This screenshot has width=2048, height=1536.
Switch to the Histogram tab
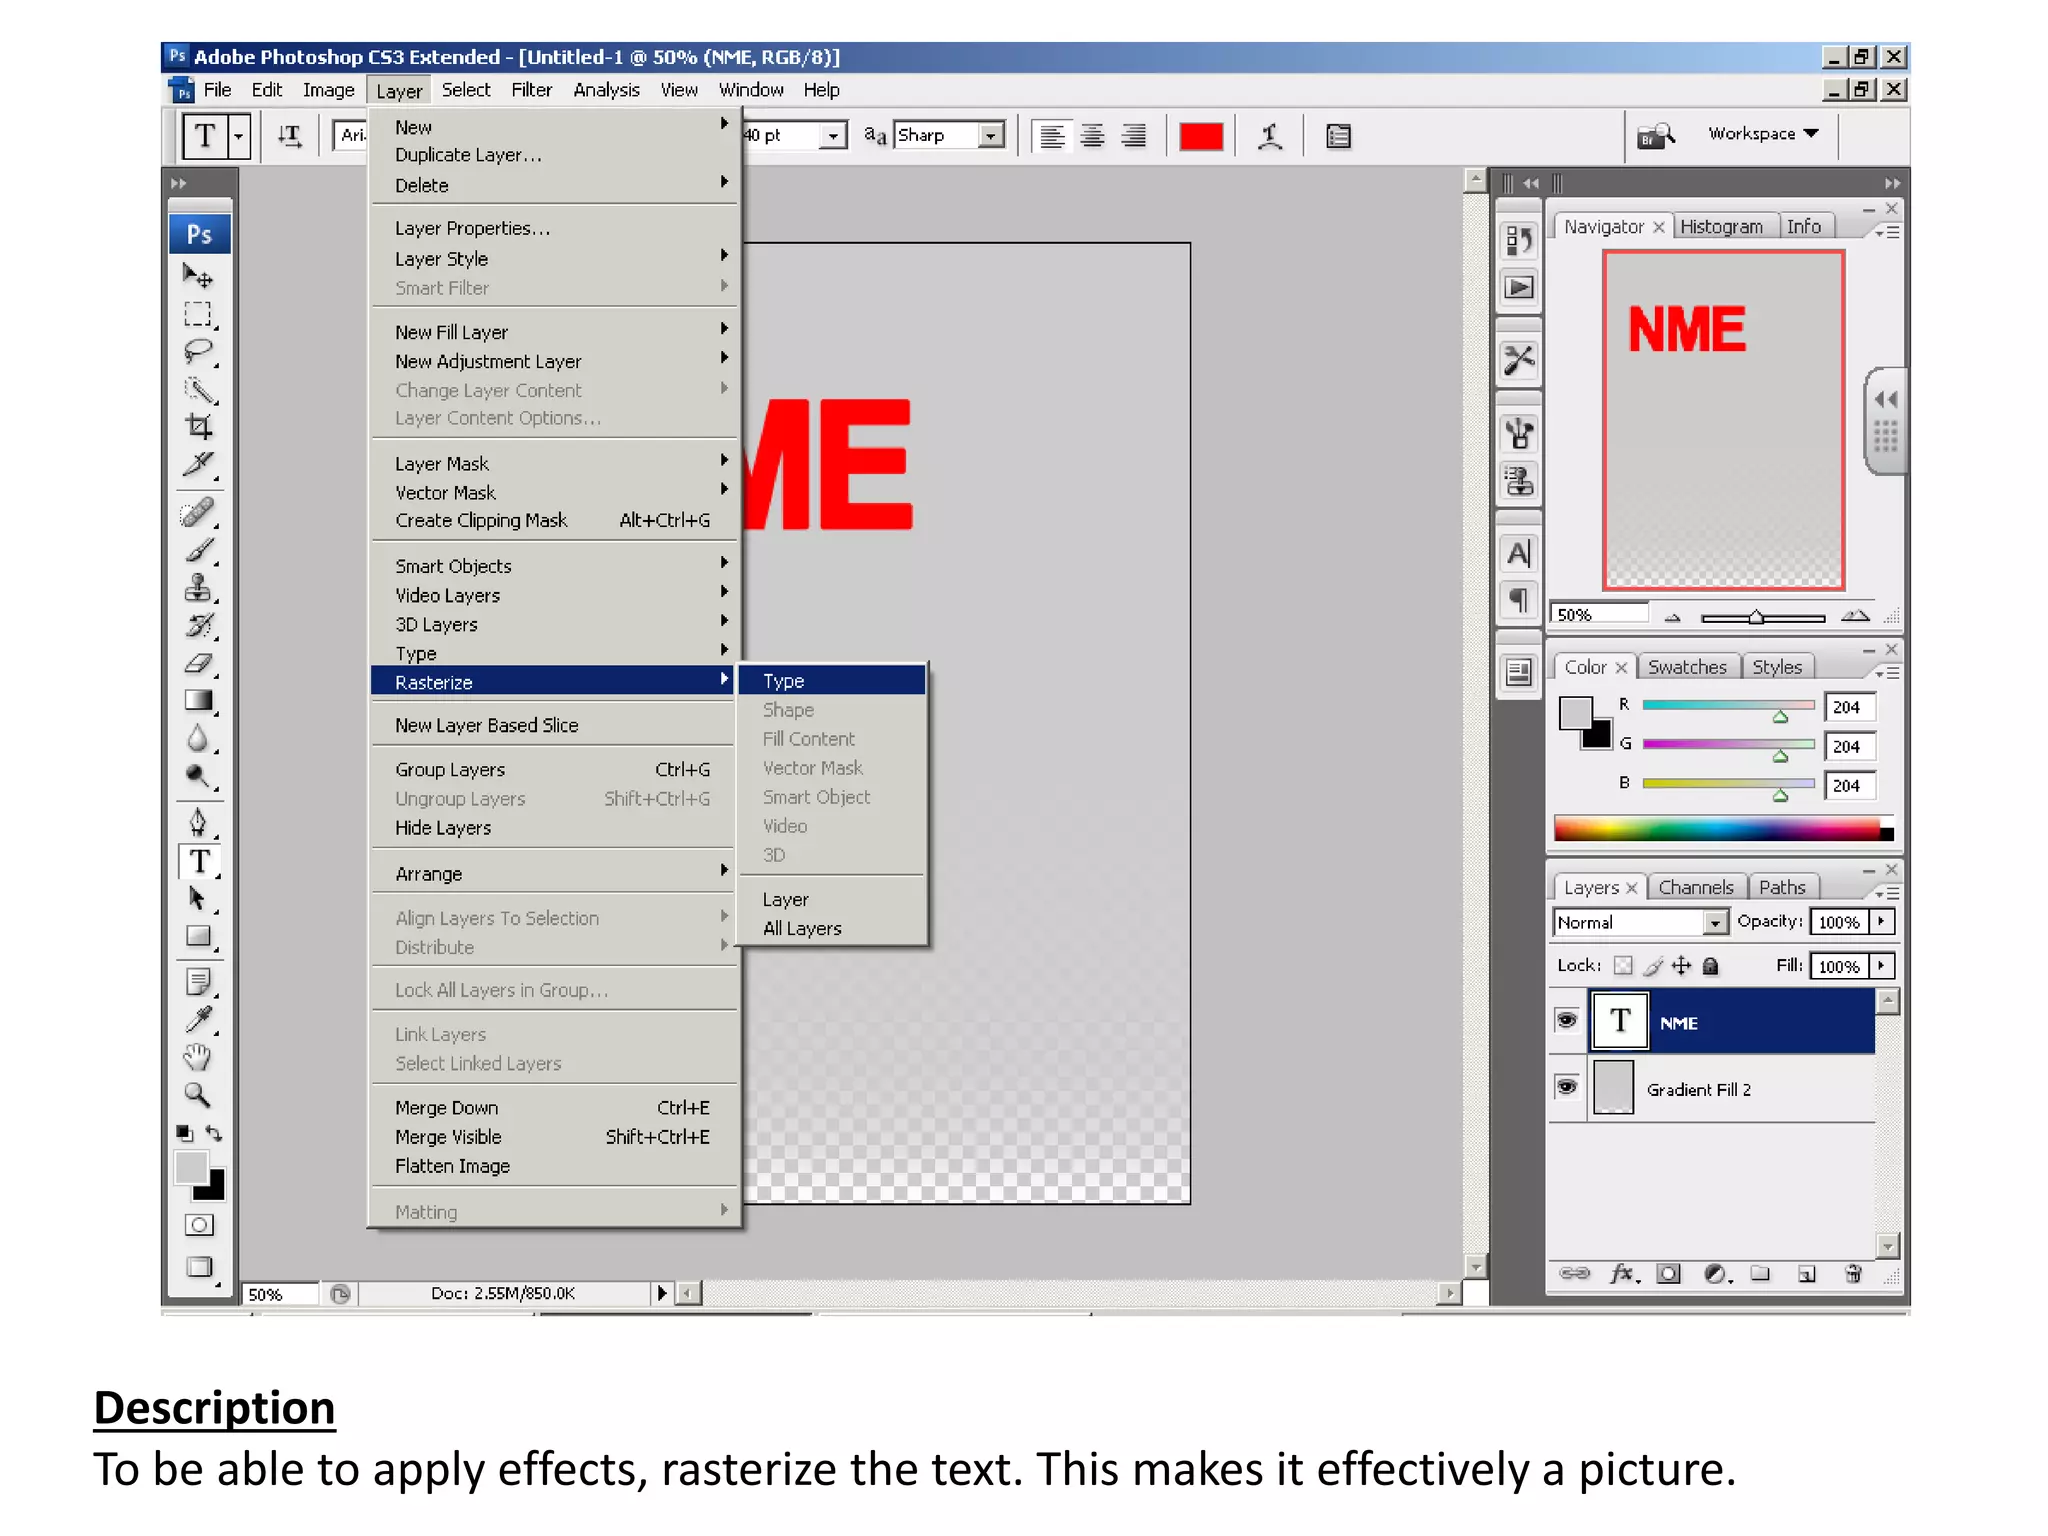coord(1721,226)
